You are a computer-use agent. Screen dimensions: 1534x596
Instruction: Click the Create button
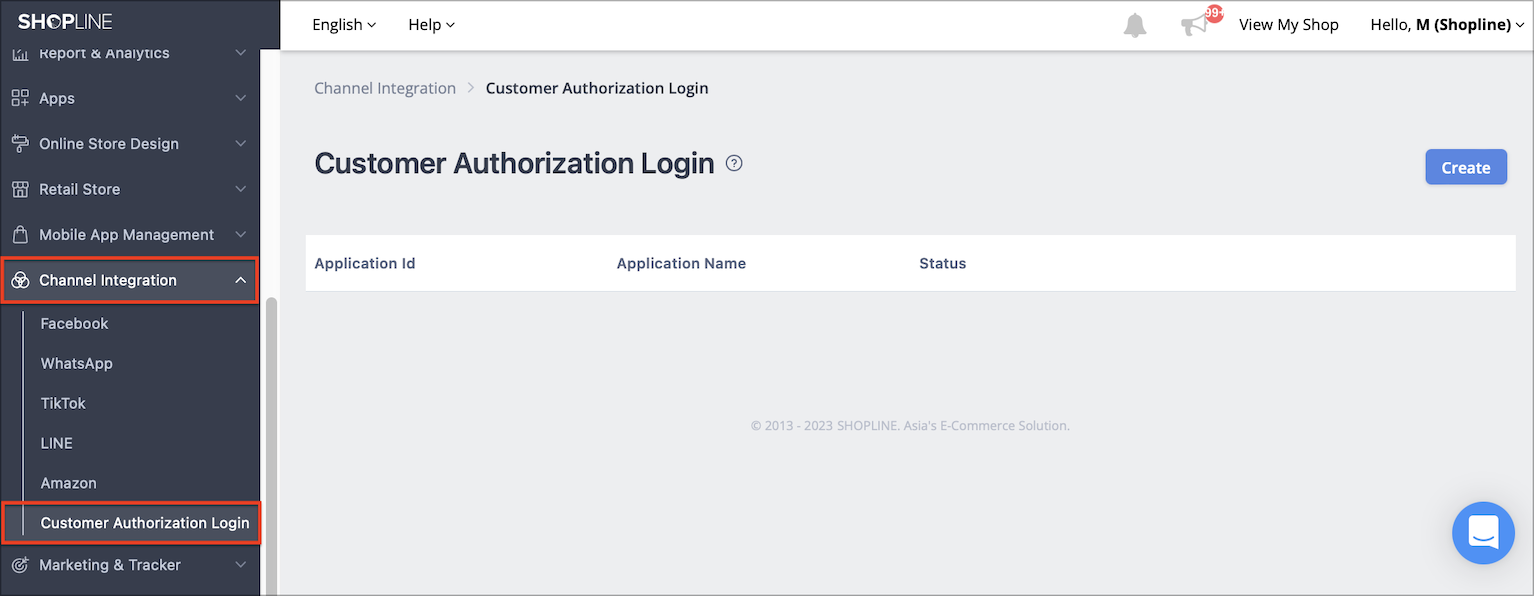[1465, 167]
